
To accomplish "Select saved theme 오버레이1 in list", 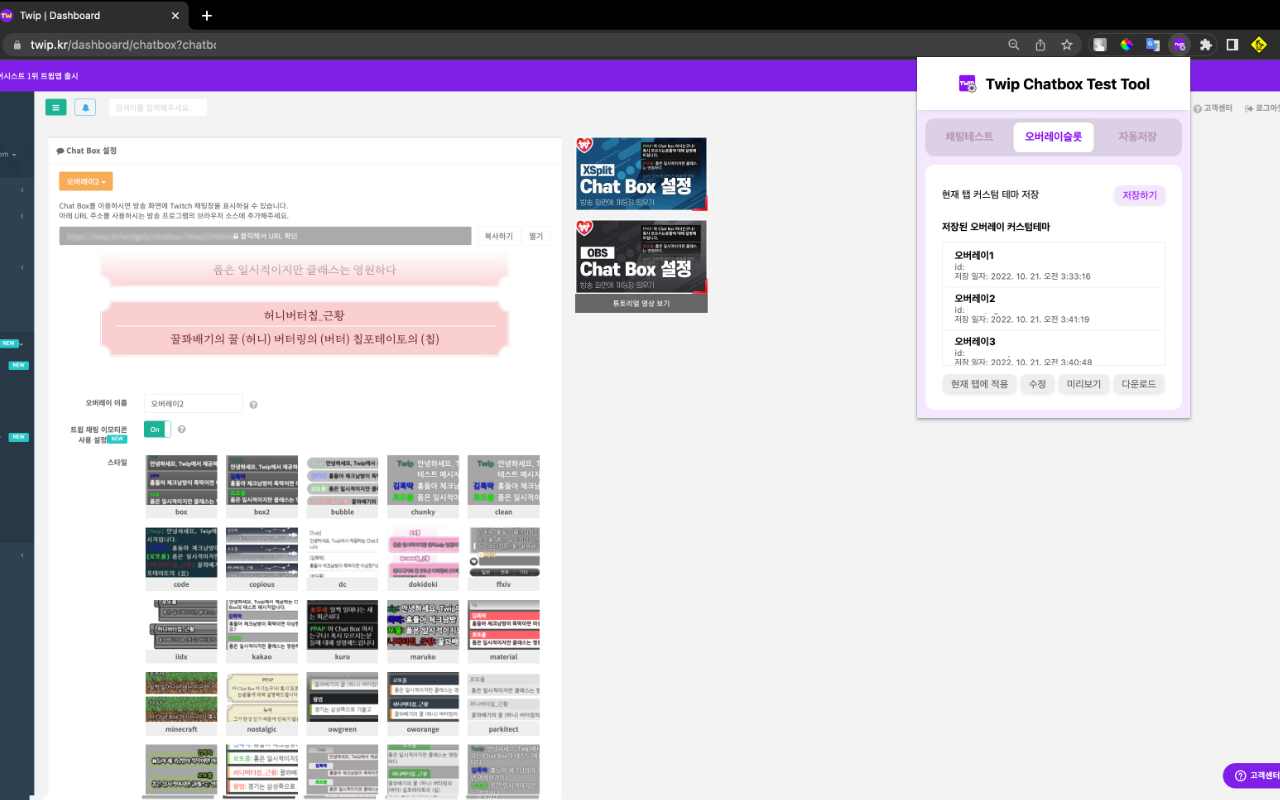I will 1053,265.
